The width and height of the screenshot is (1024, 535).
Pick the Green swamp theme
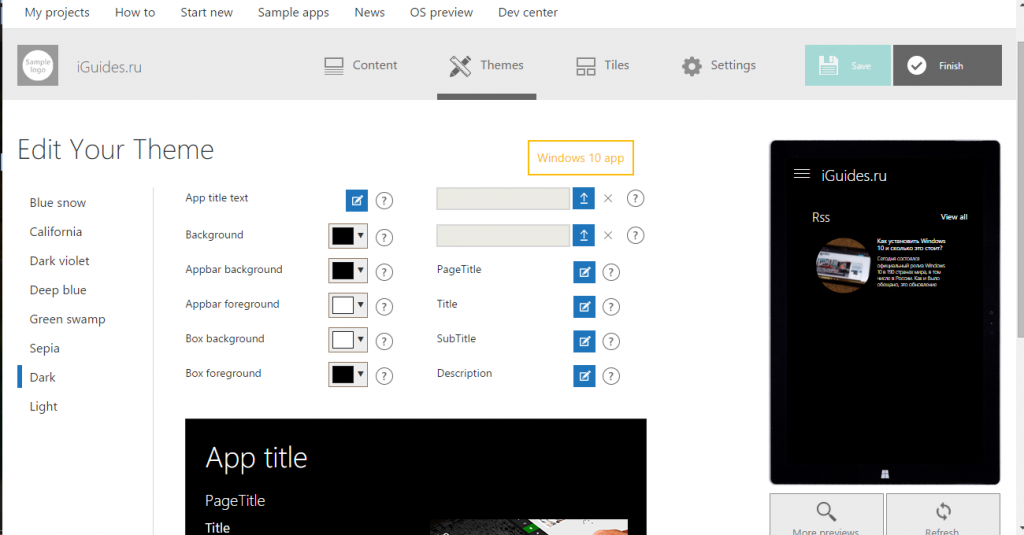[x=67, y=319]
